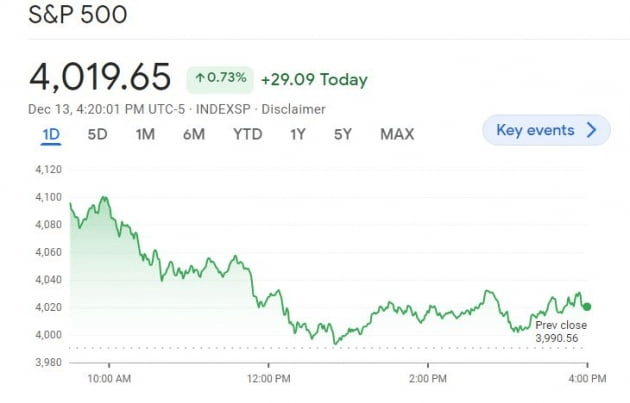View the 5Y chart range

[x=343, y=134]
